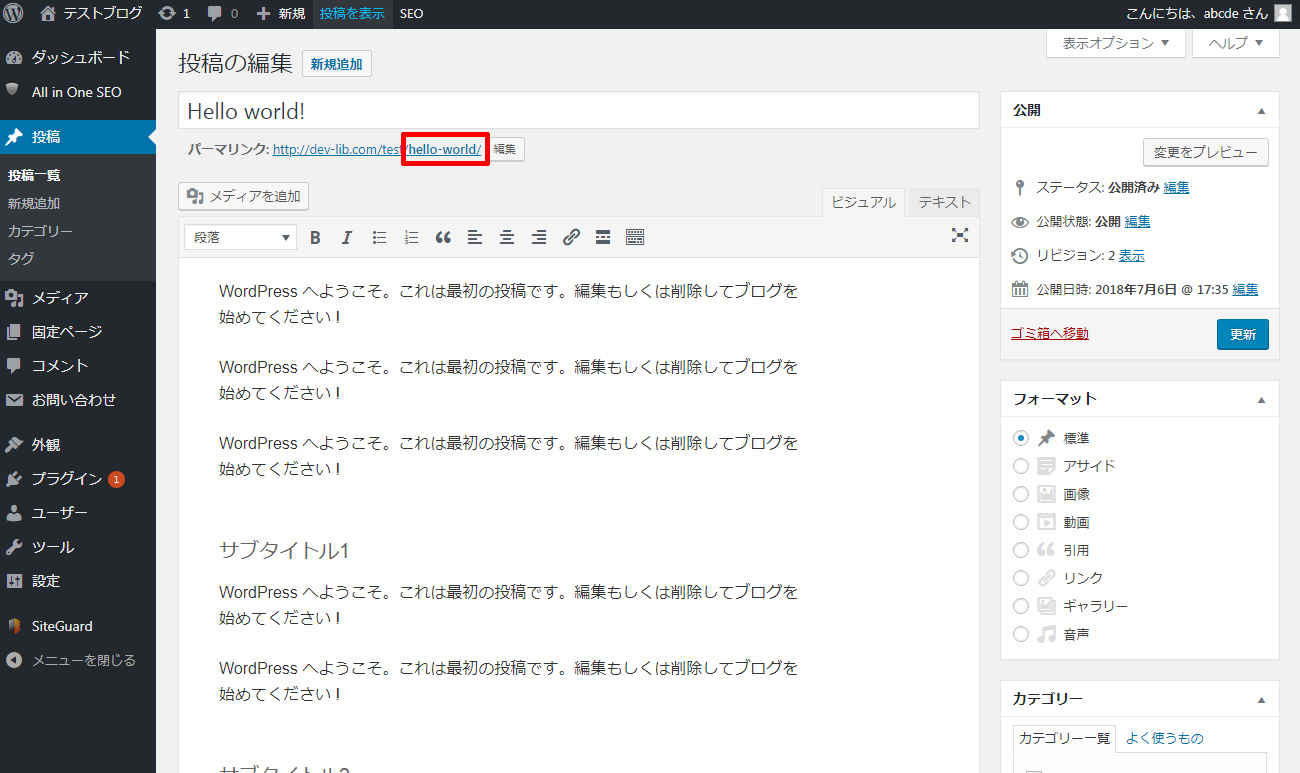
Task: Center align text using the toolbar icon
Action: (x=507, y=237)
